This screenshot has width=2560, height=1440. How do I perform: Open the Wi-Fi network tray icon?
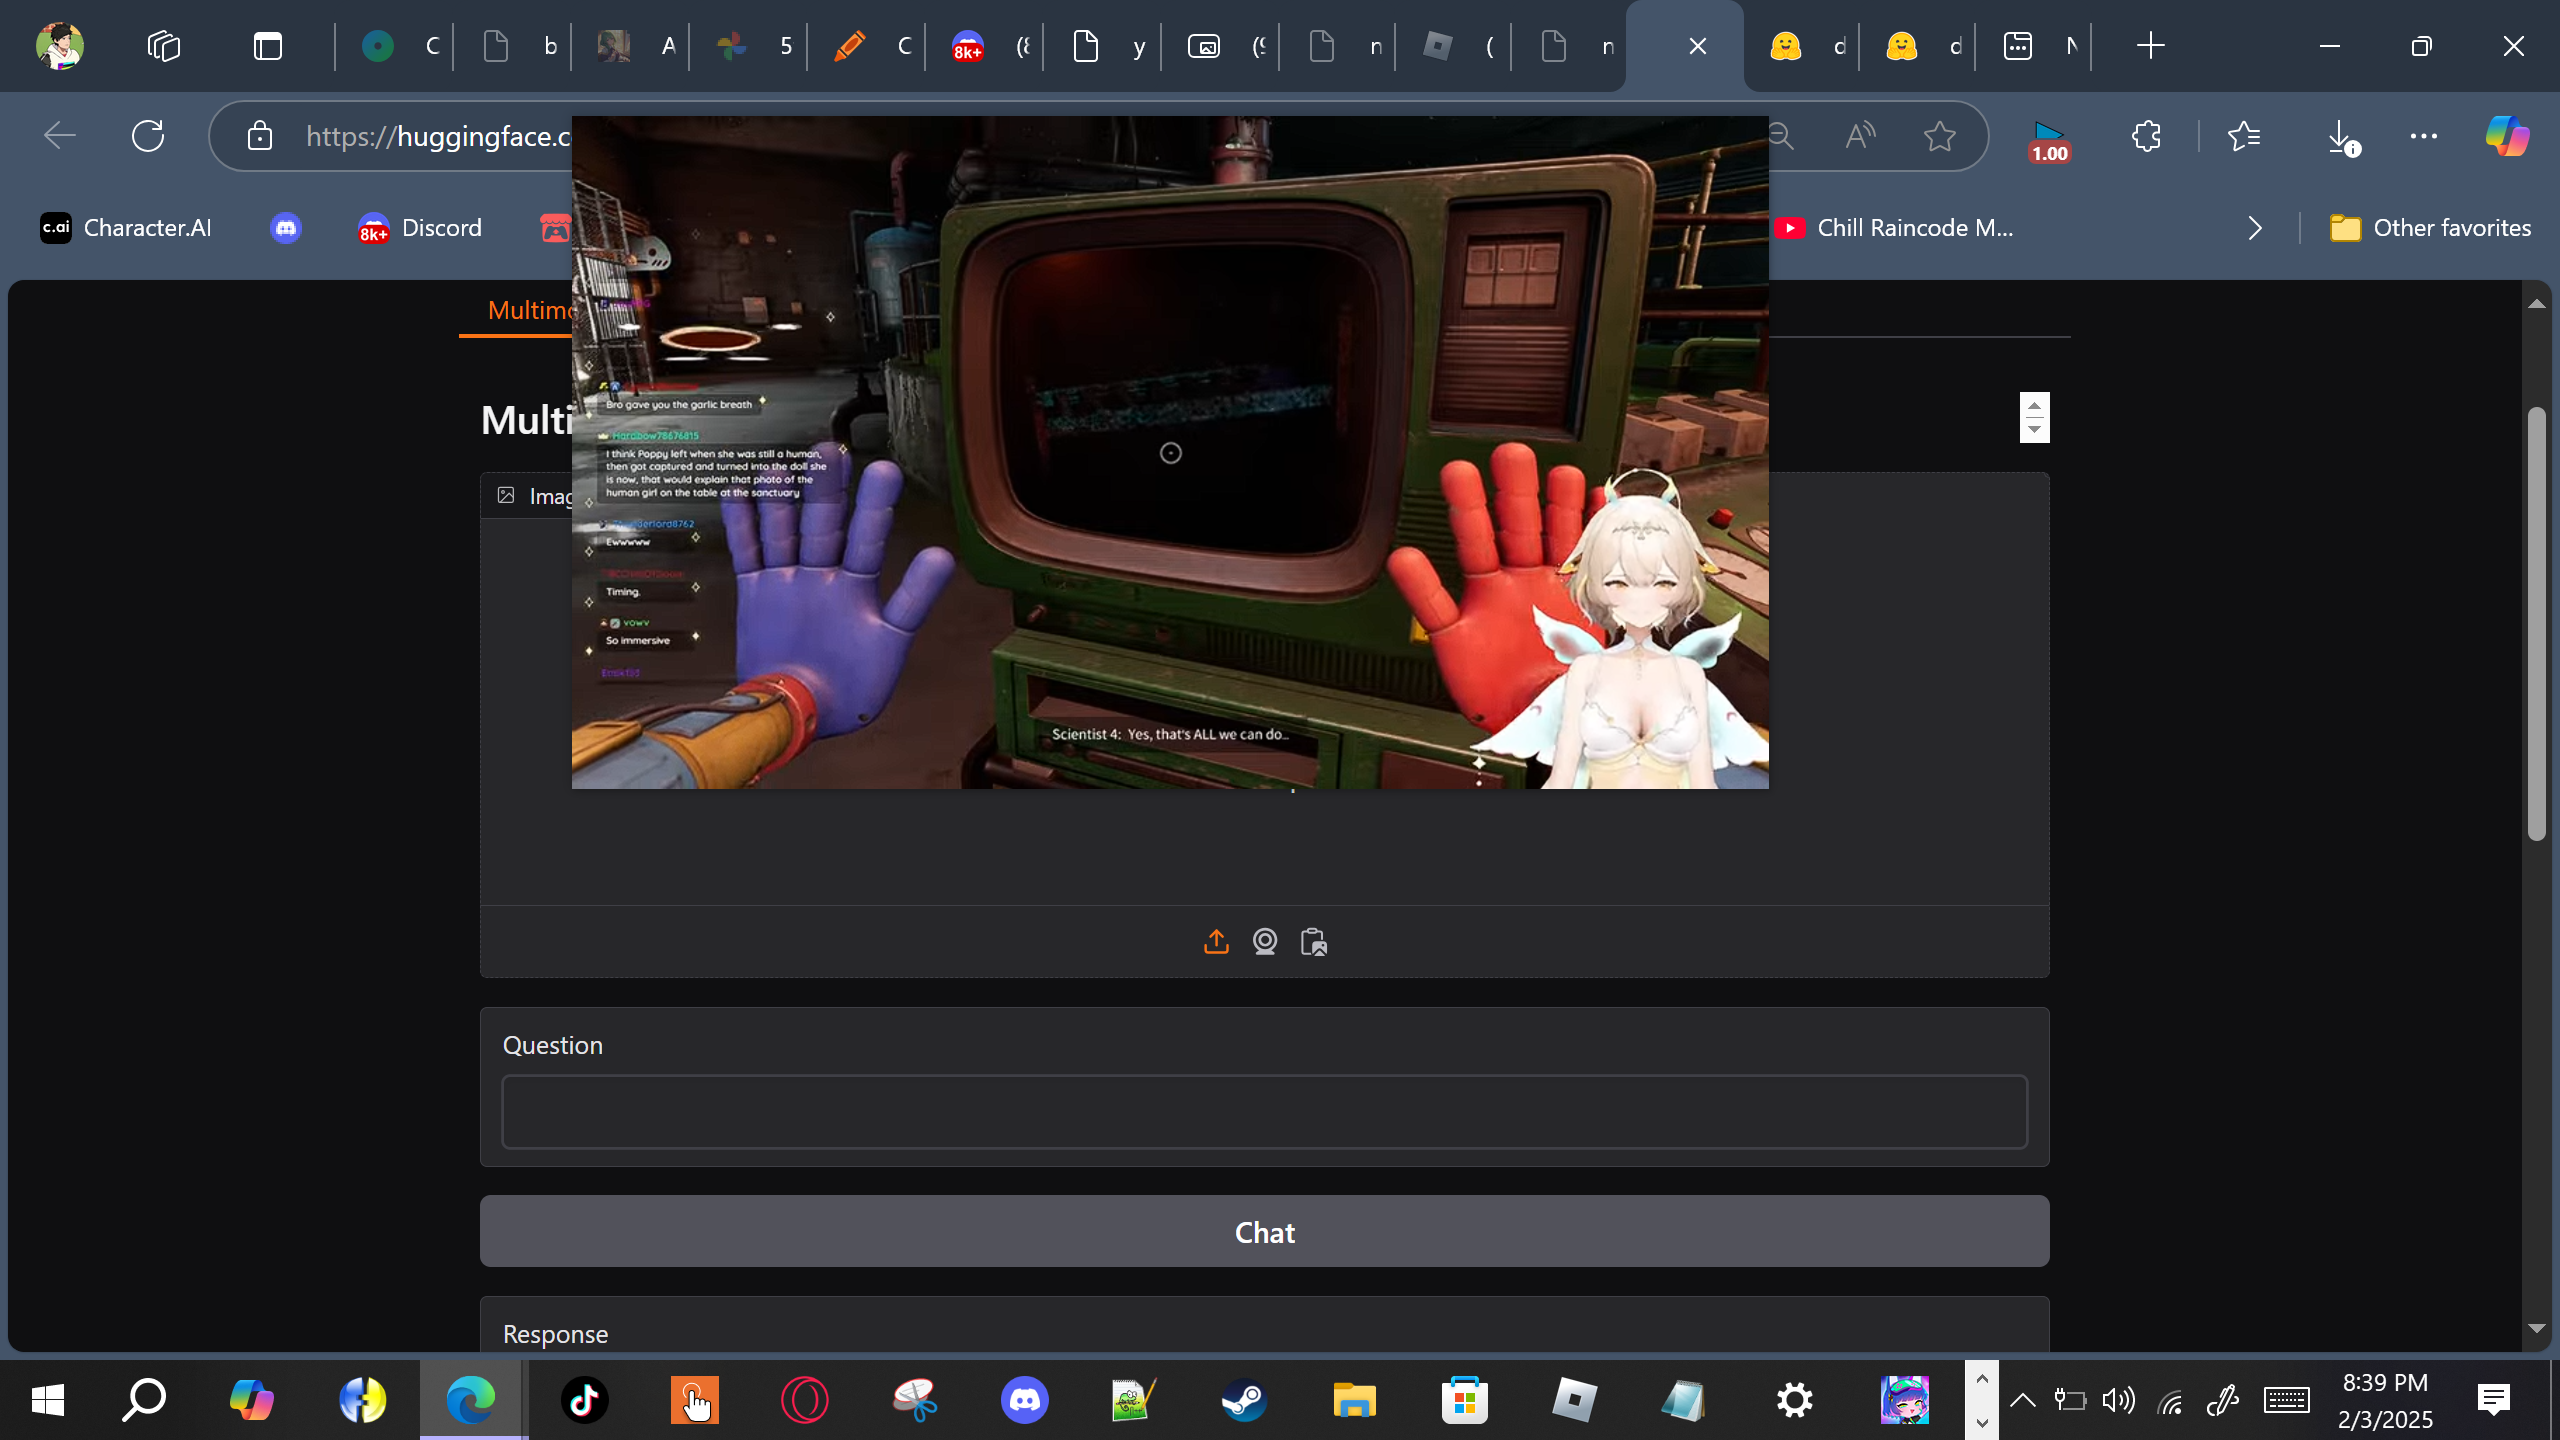(x=2170, y=1402)
